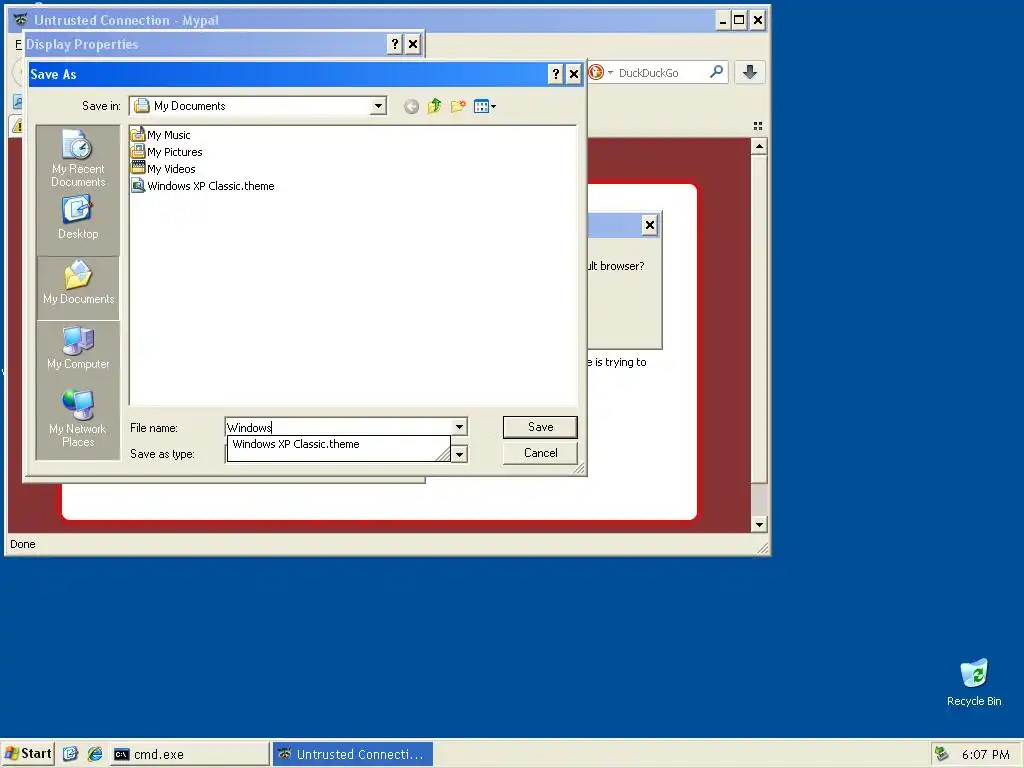The width and height of the screenshot is (1024, 768).
Task: Click Show Desktop quick launch icon
Action: (71, 754)
